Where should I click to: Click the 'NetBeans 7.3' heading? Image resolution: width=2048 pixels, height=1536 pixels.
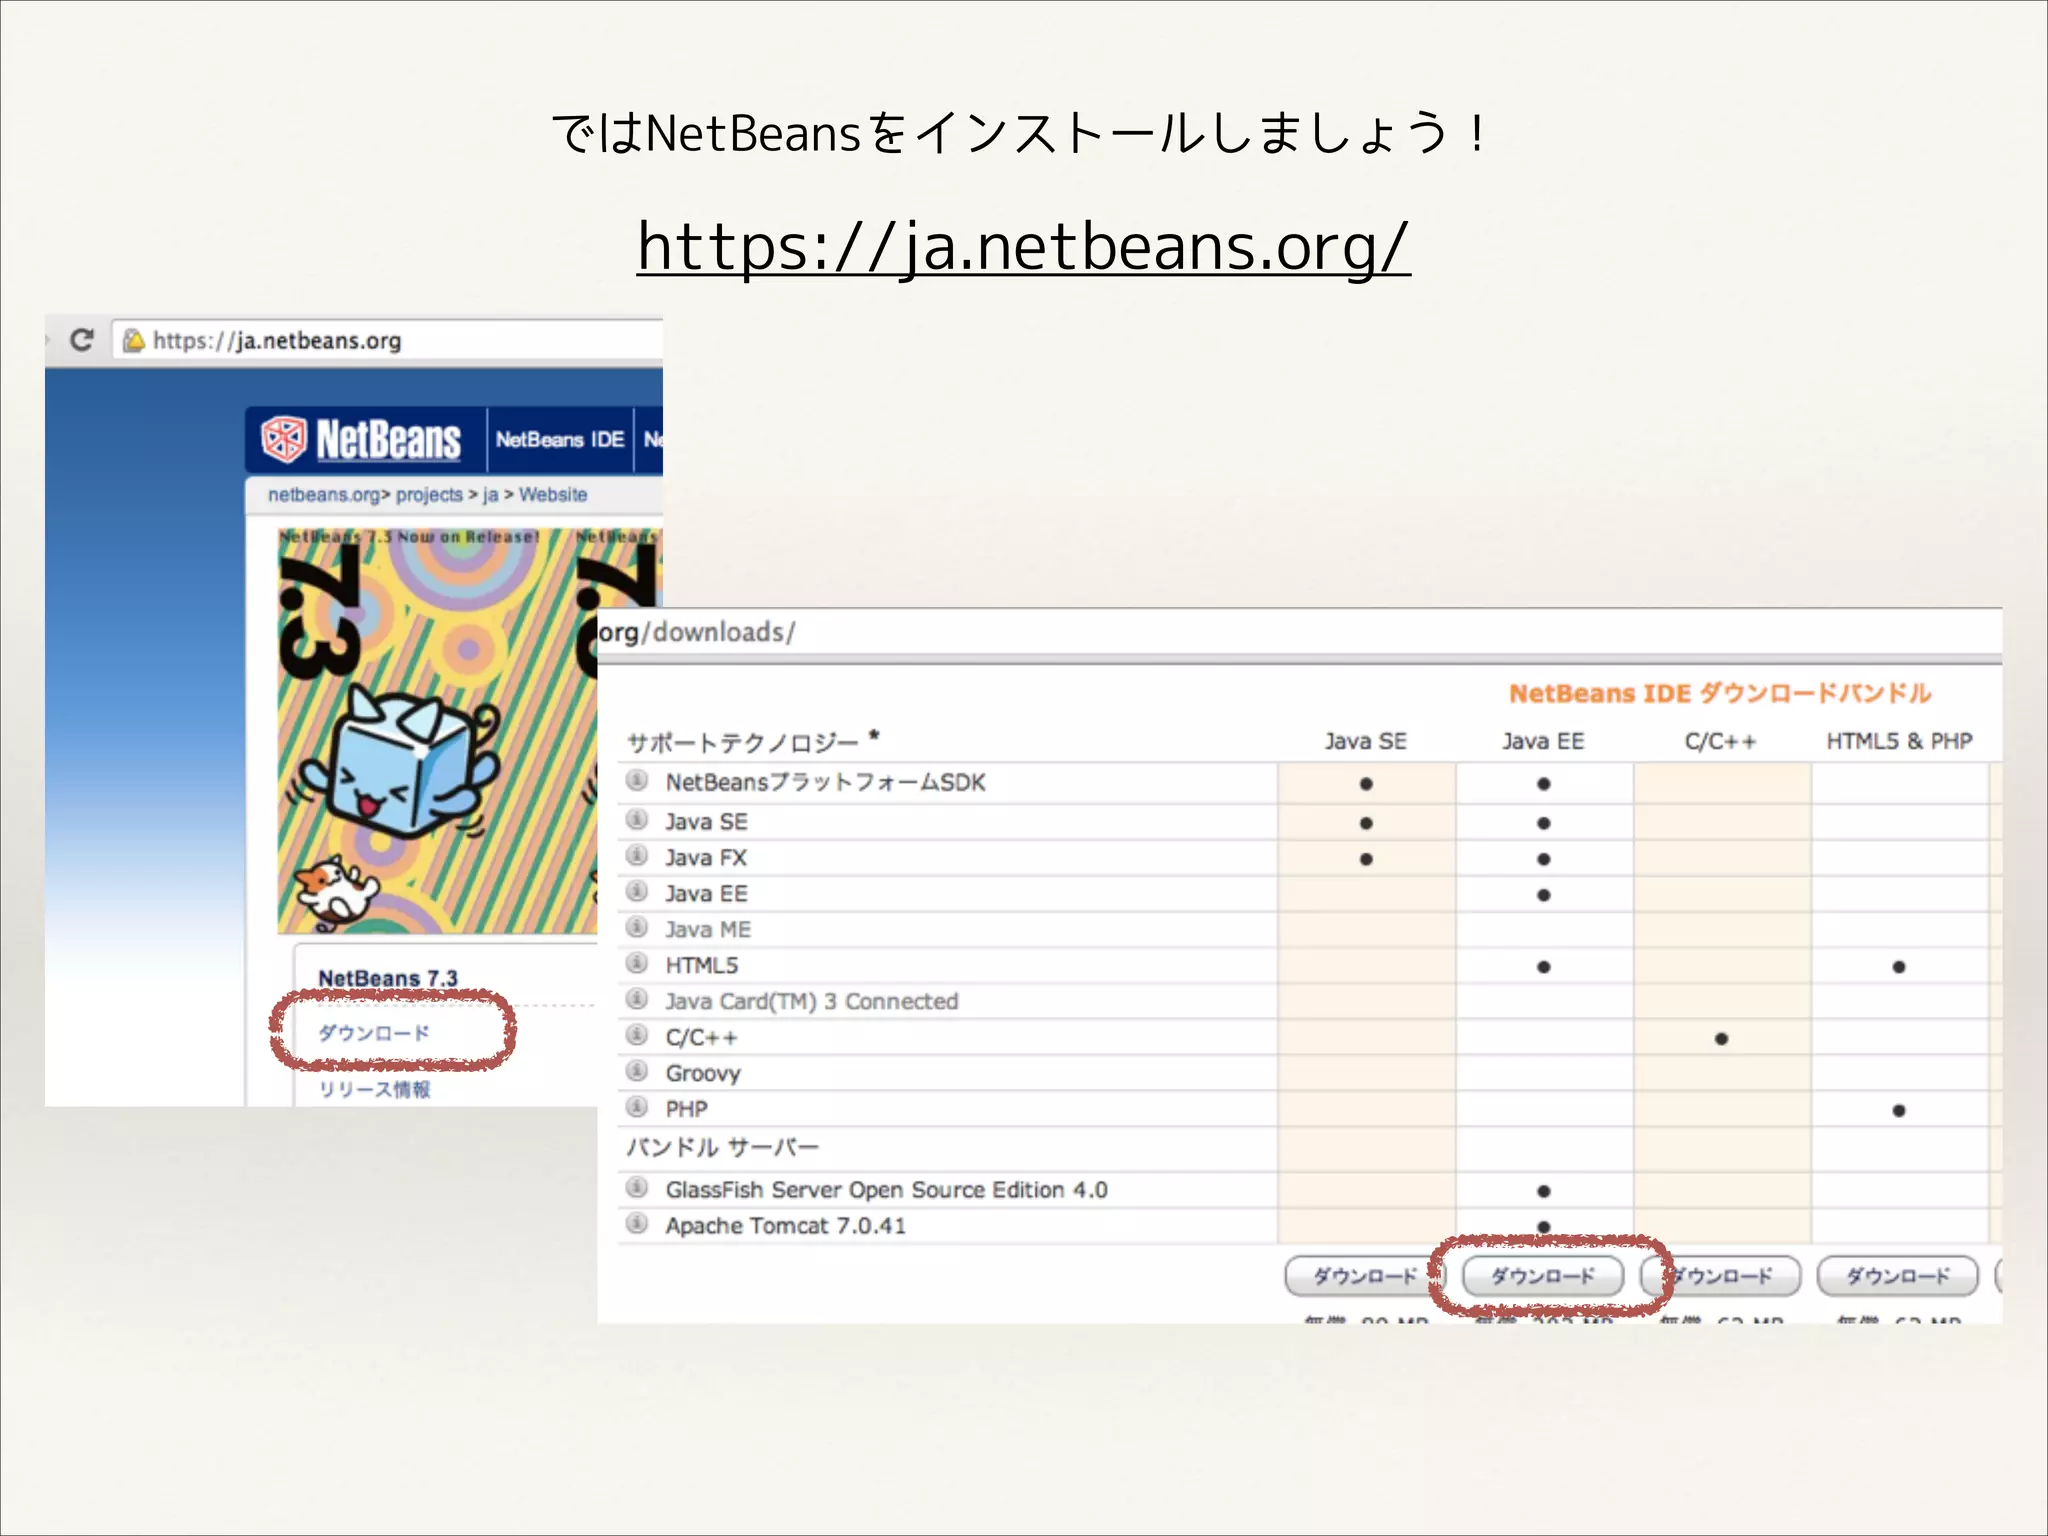388,978
